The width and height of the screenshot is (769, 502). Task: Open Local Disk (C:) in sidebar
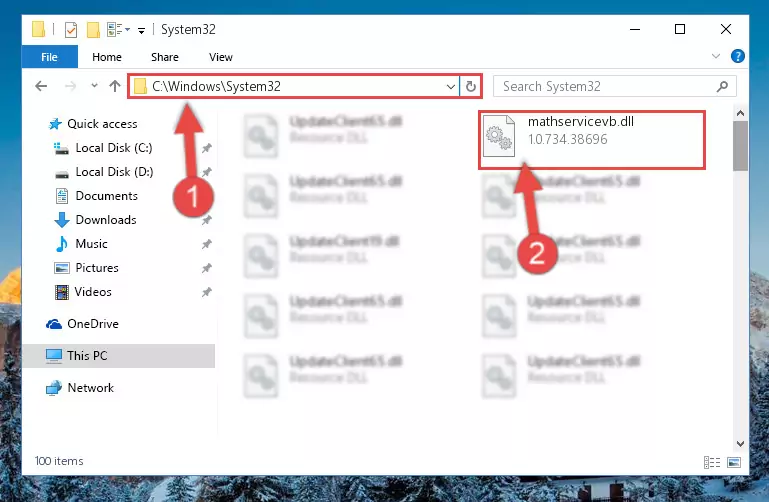pos(114,148)
